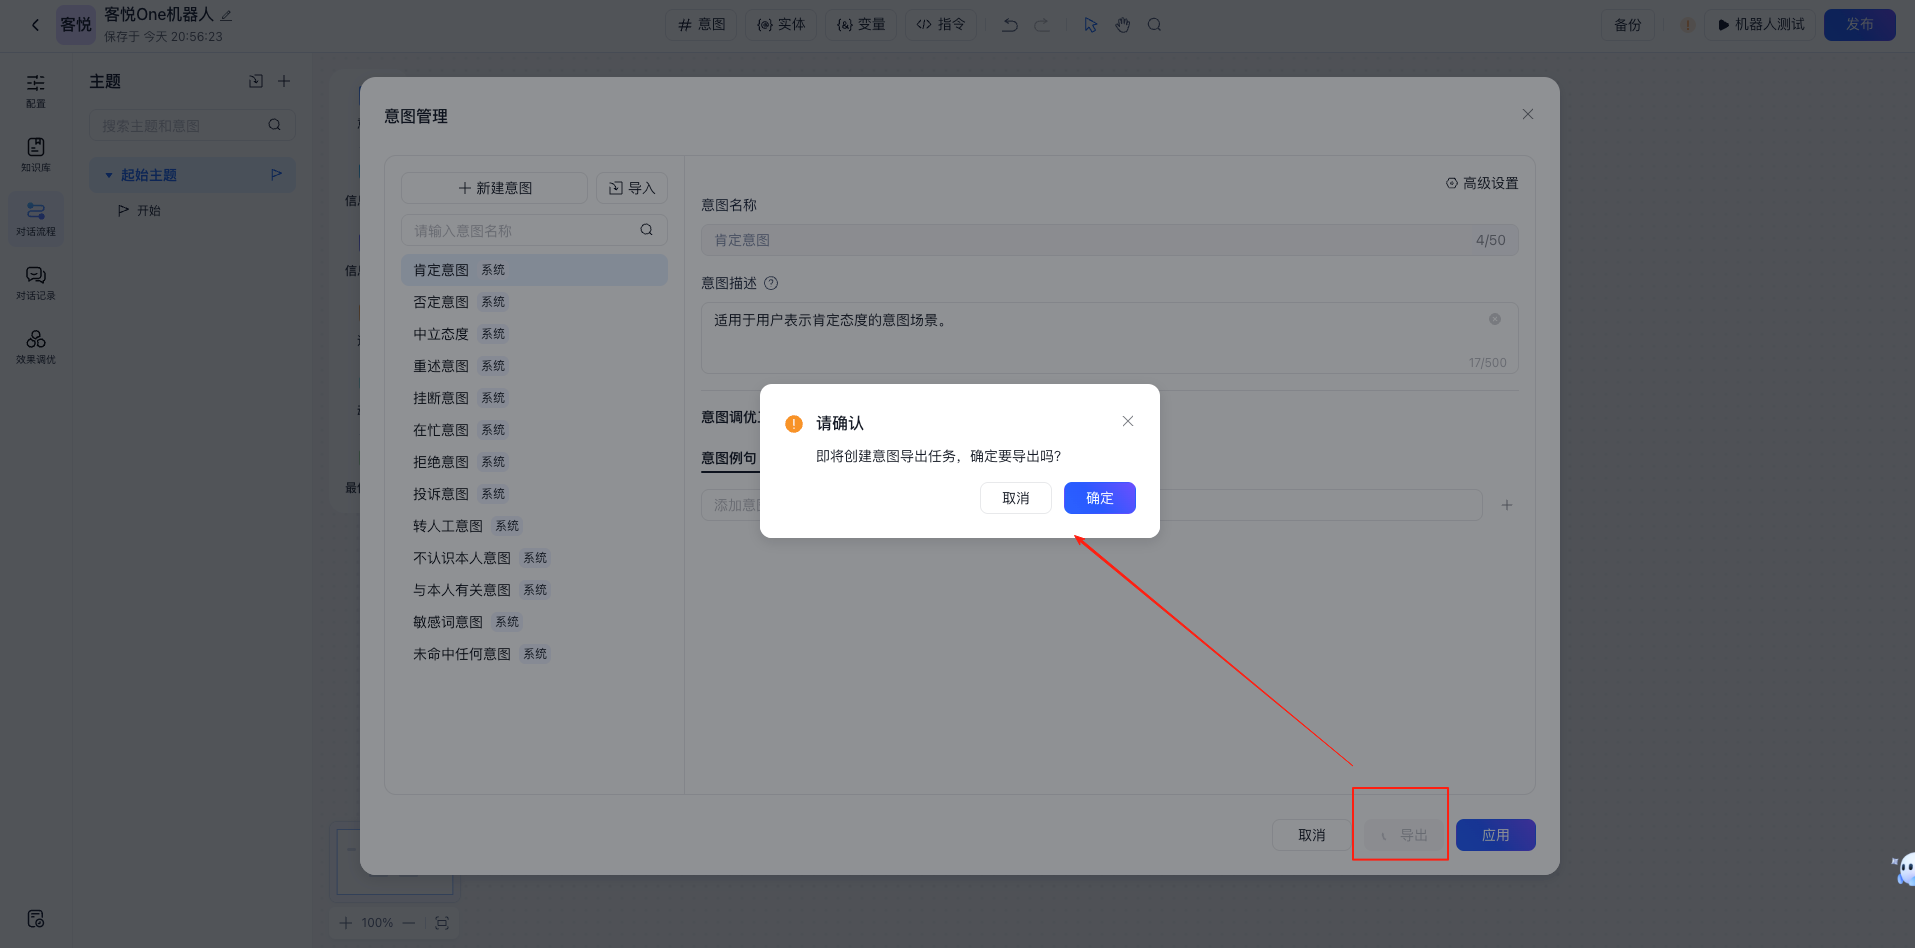Open 对话记录 sidebar icon
1915x948 pixels.
pos(36,282)
